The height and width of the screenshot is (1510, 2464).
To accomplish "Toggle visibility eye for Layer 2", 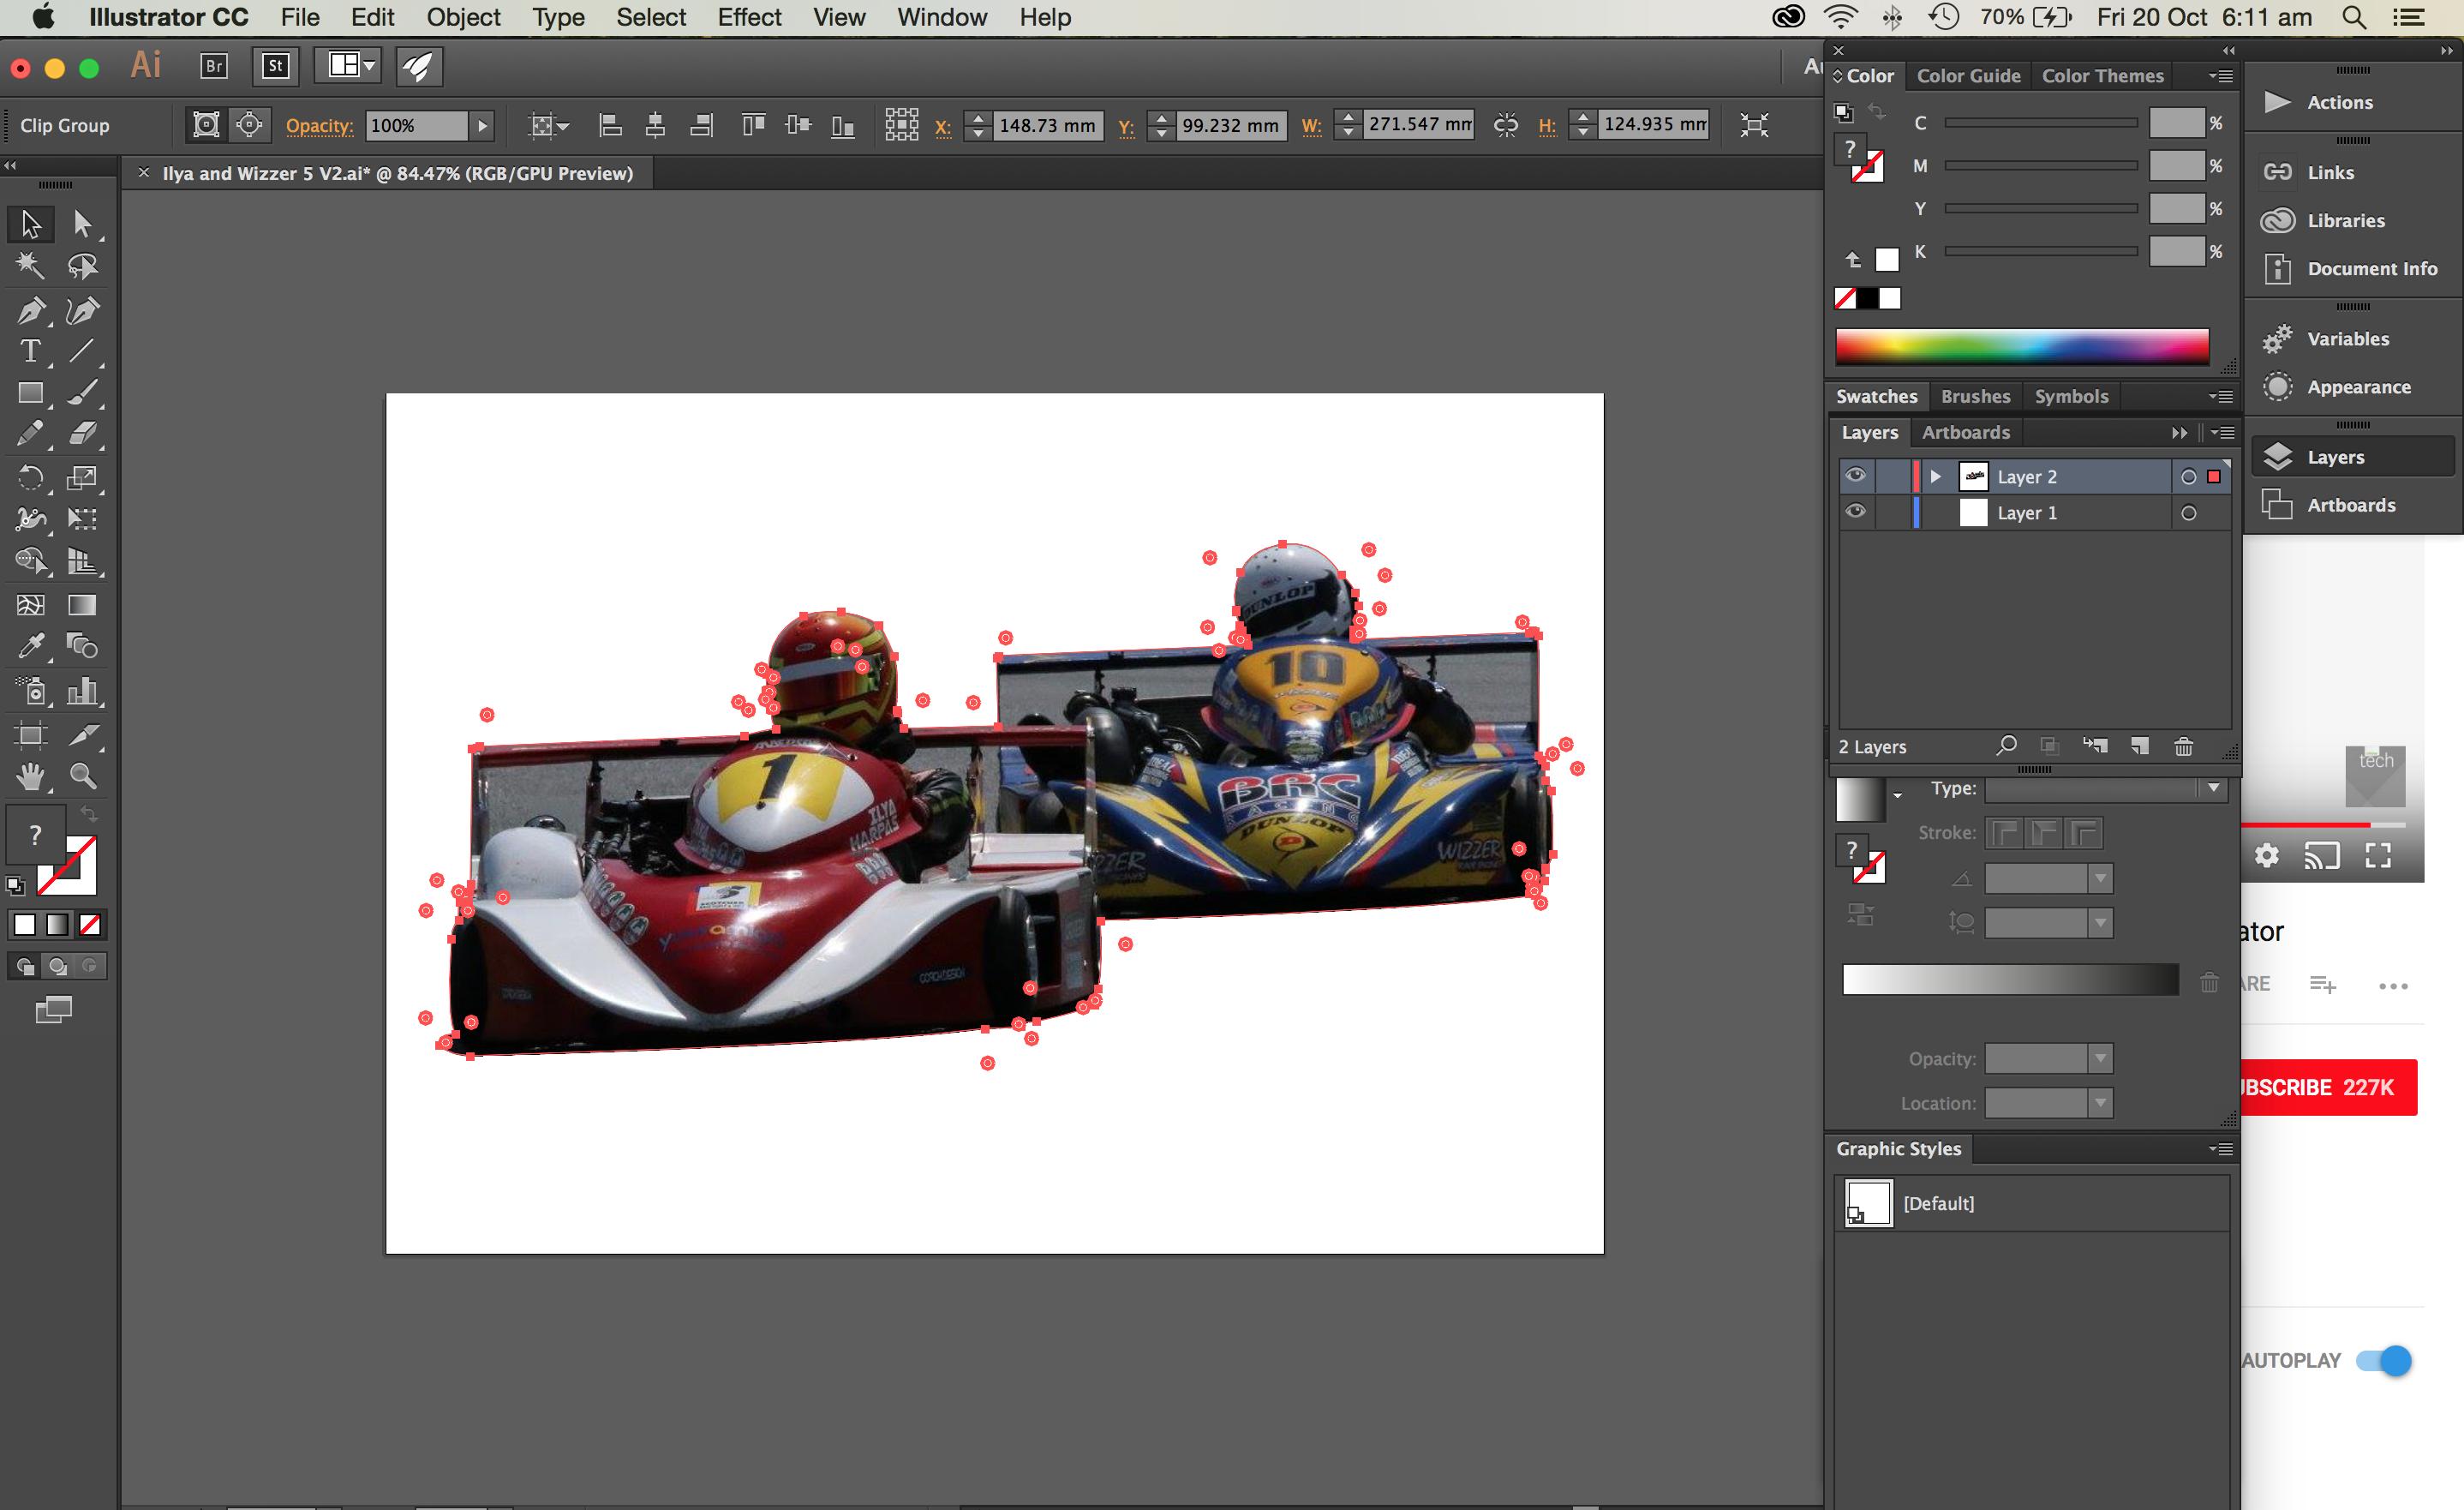I will pos(1855,476).
